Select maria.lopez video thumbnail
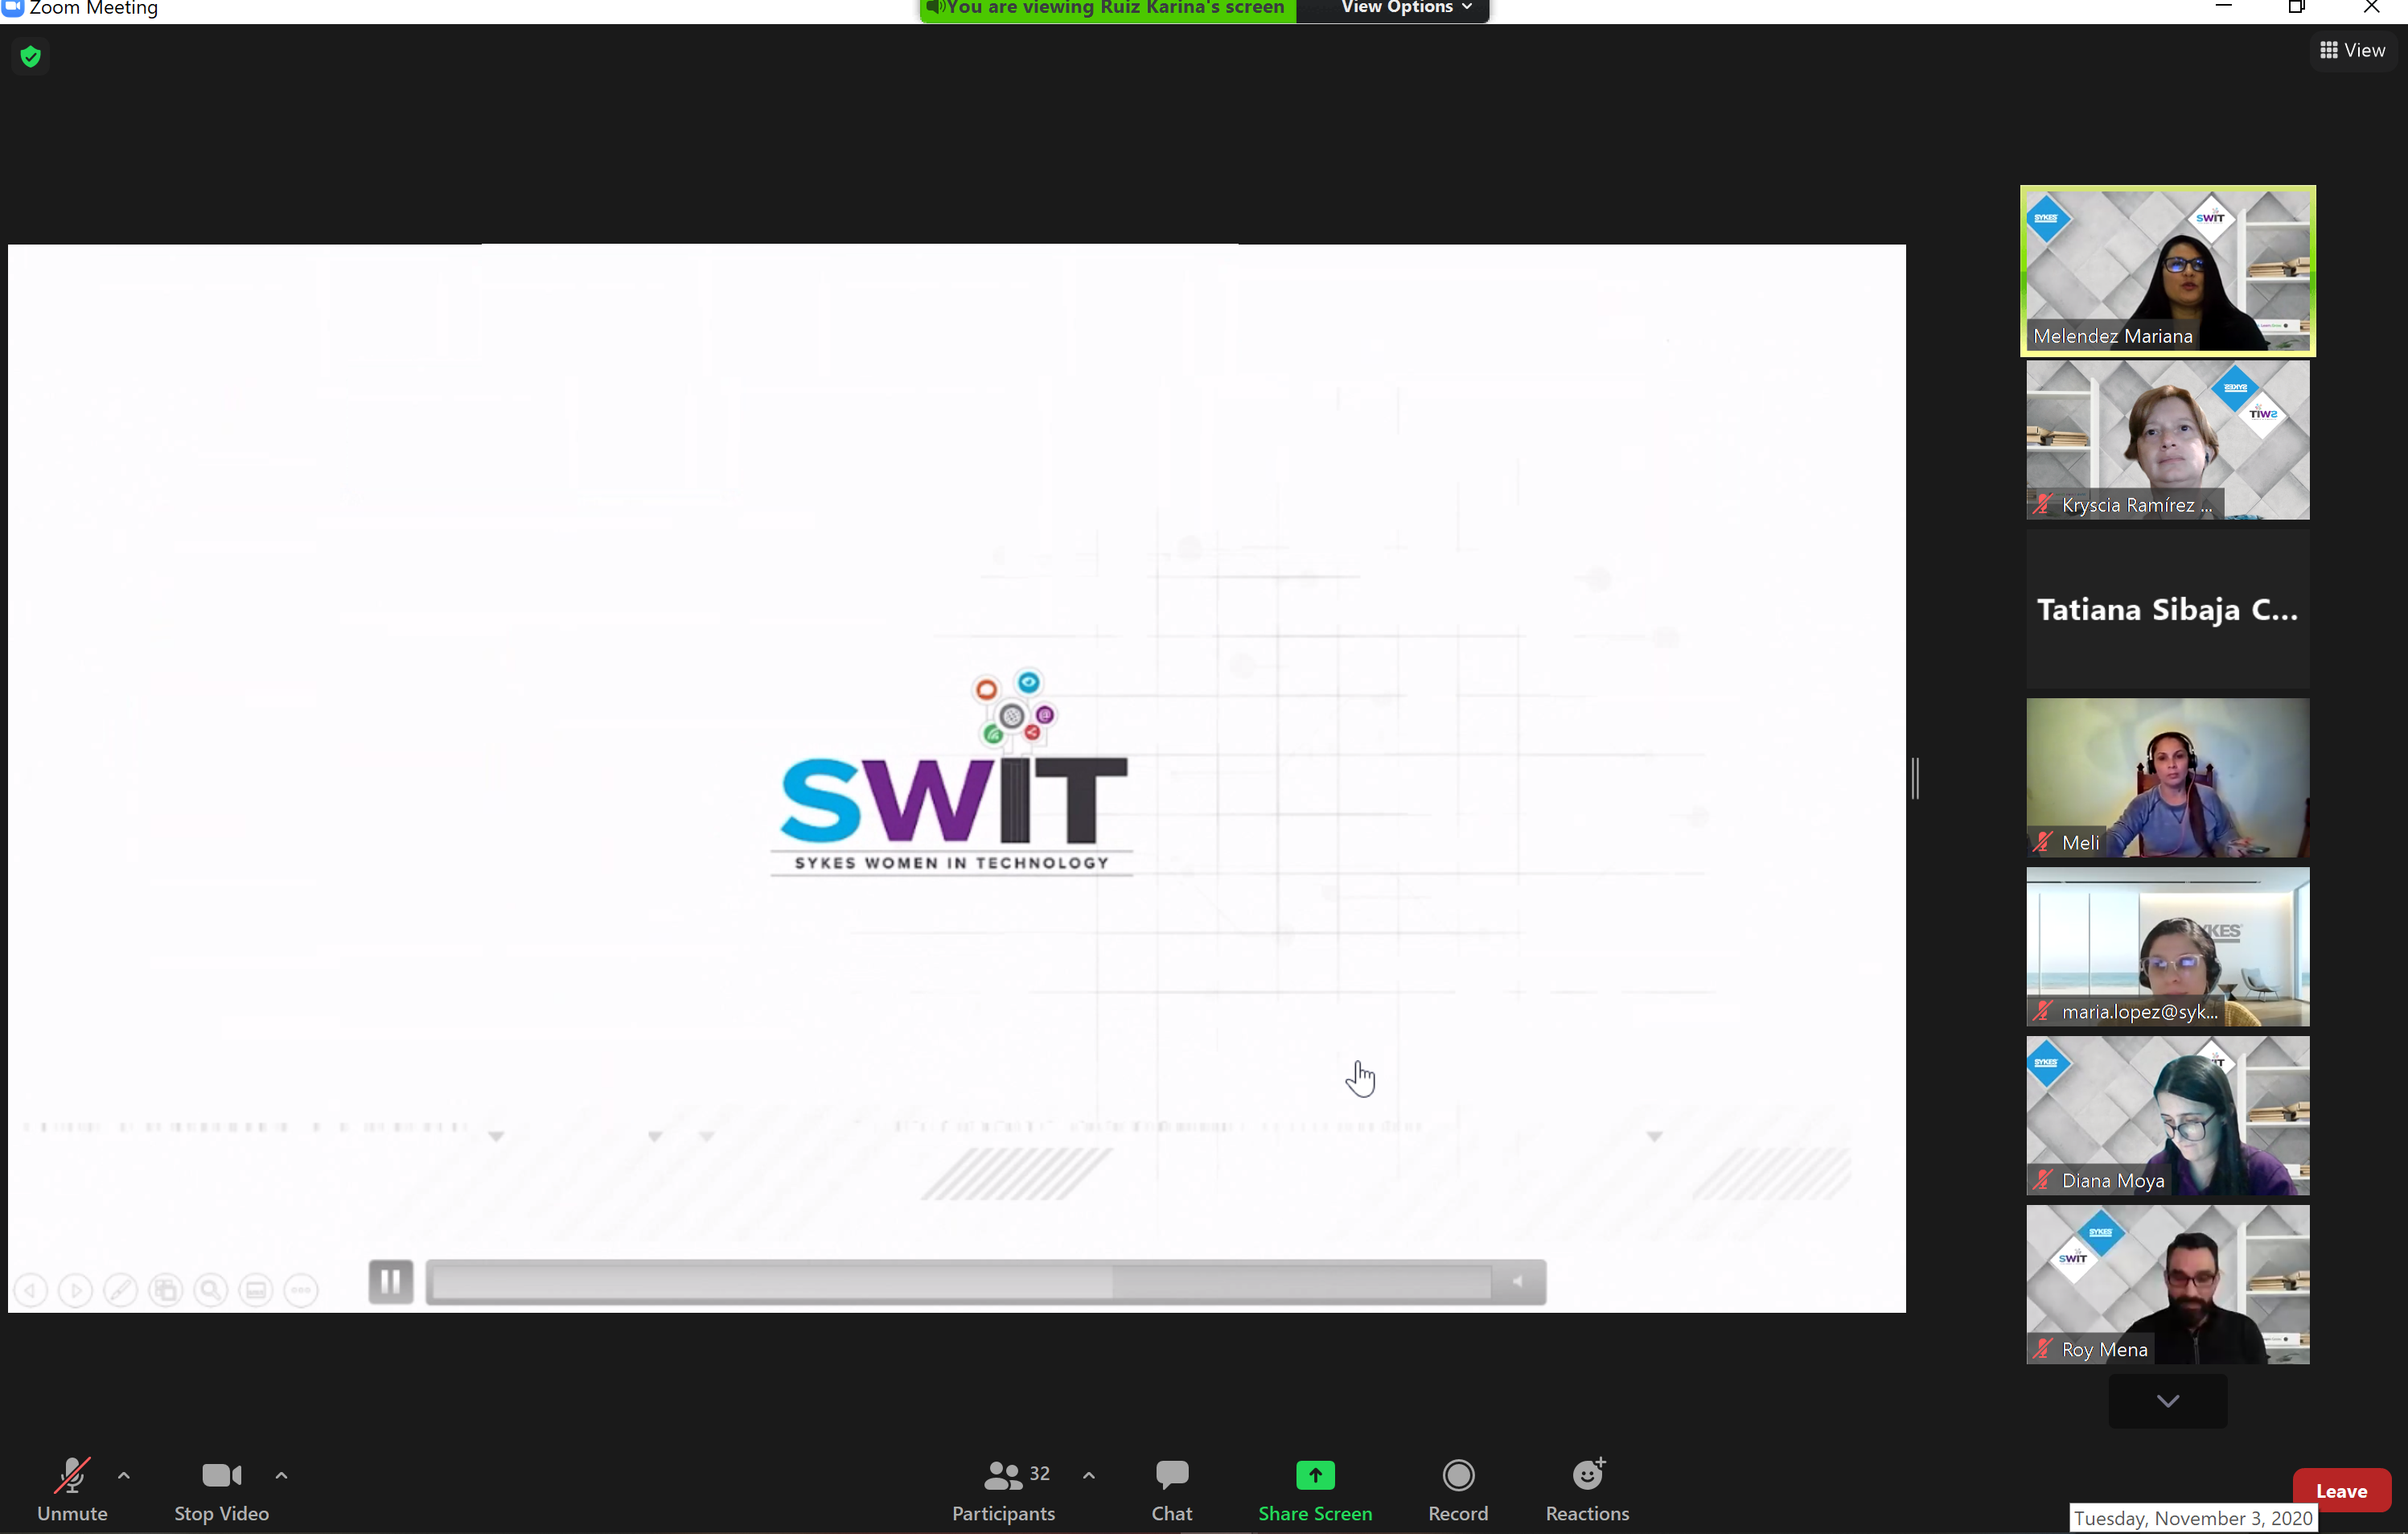This screenshot has height=1534, width=2408. tap(2167, 947)
